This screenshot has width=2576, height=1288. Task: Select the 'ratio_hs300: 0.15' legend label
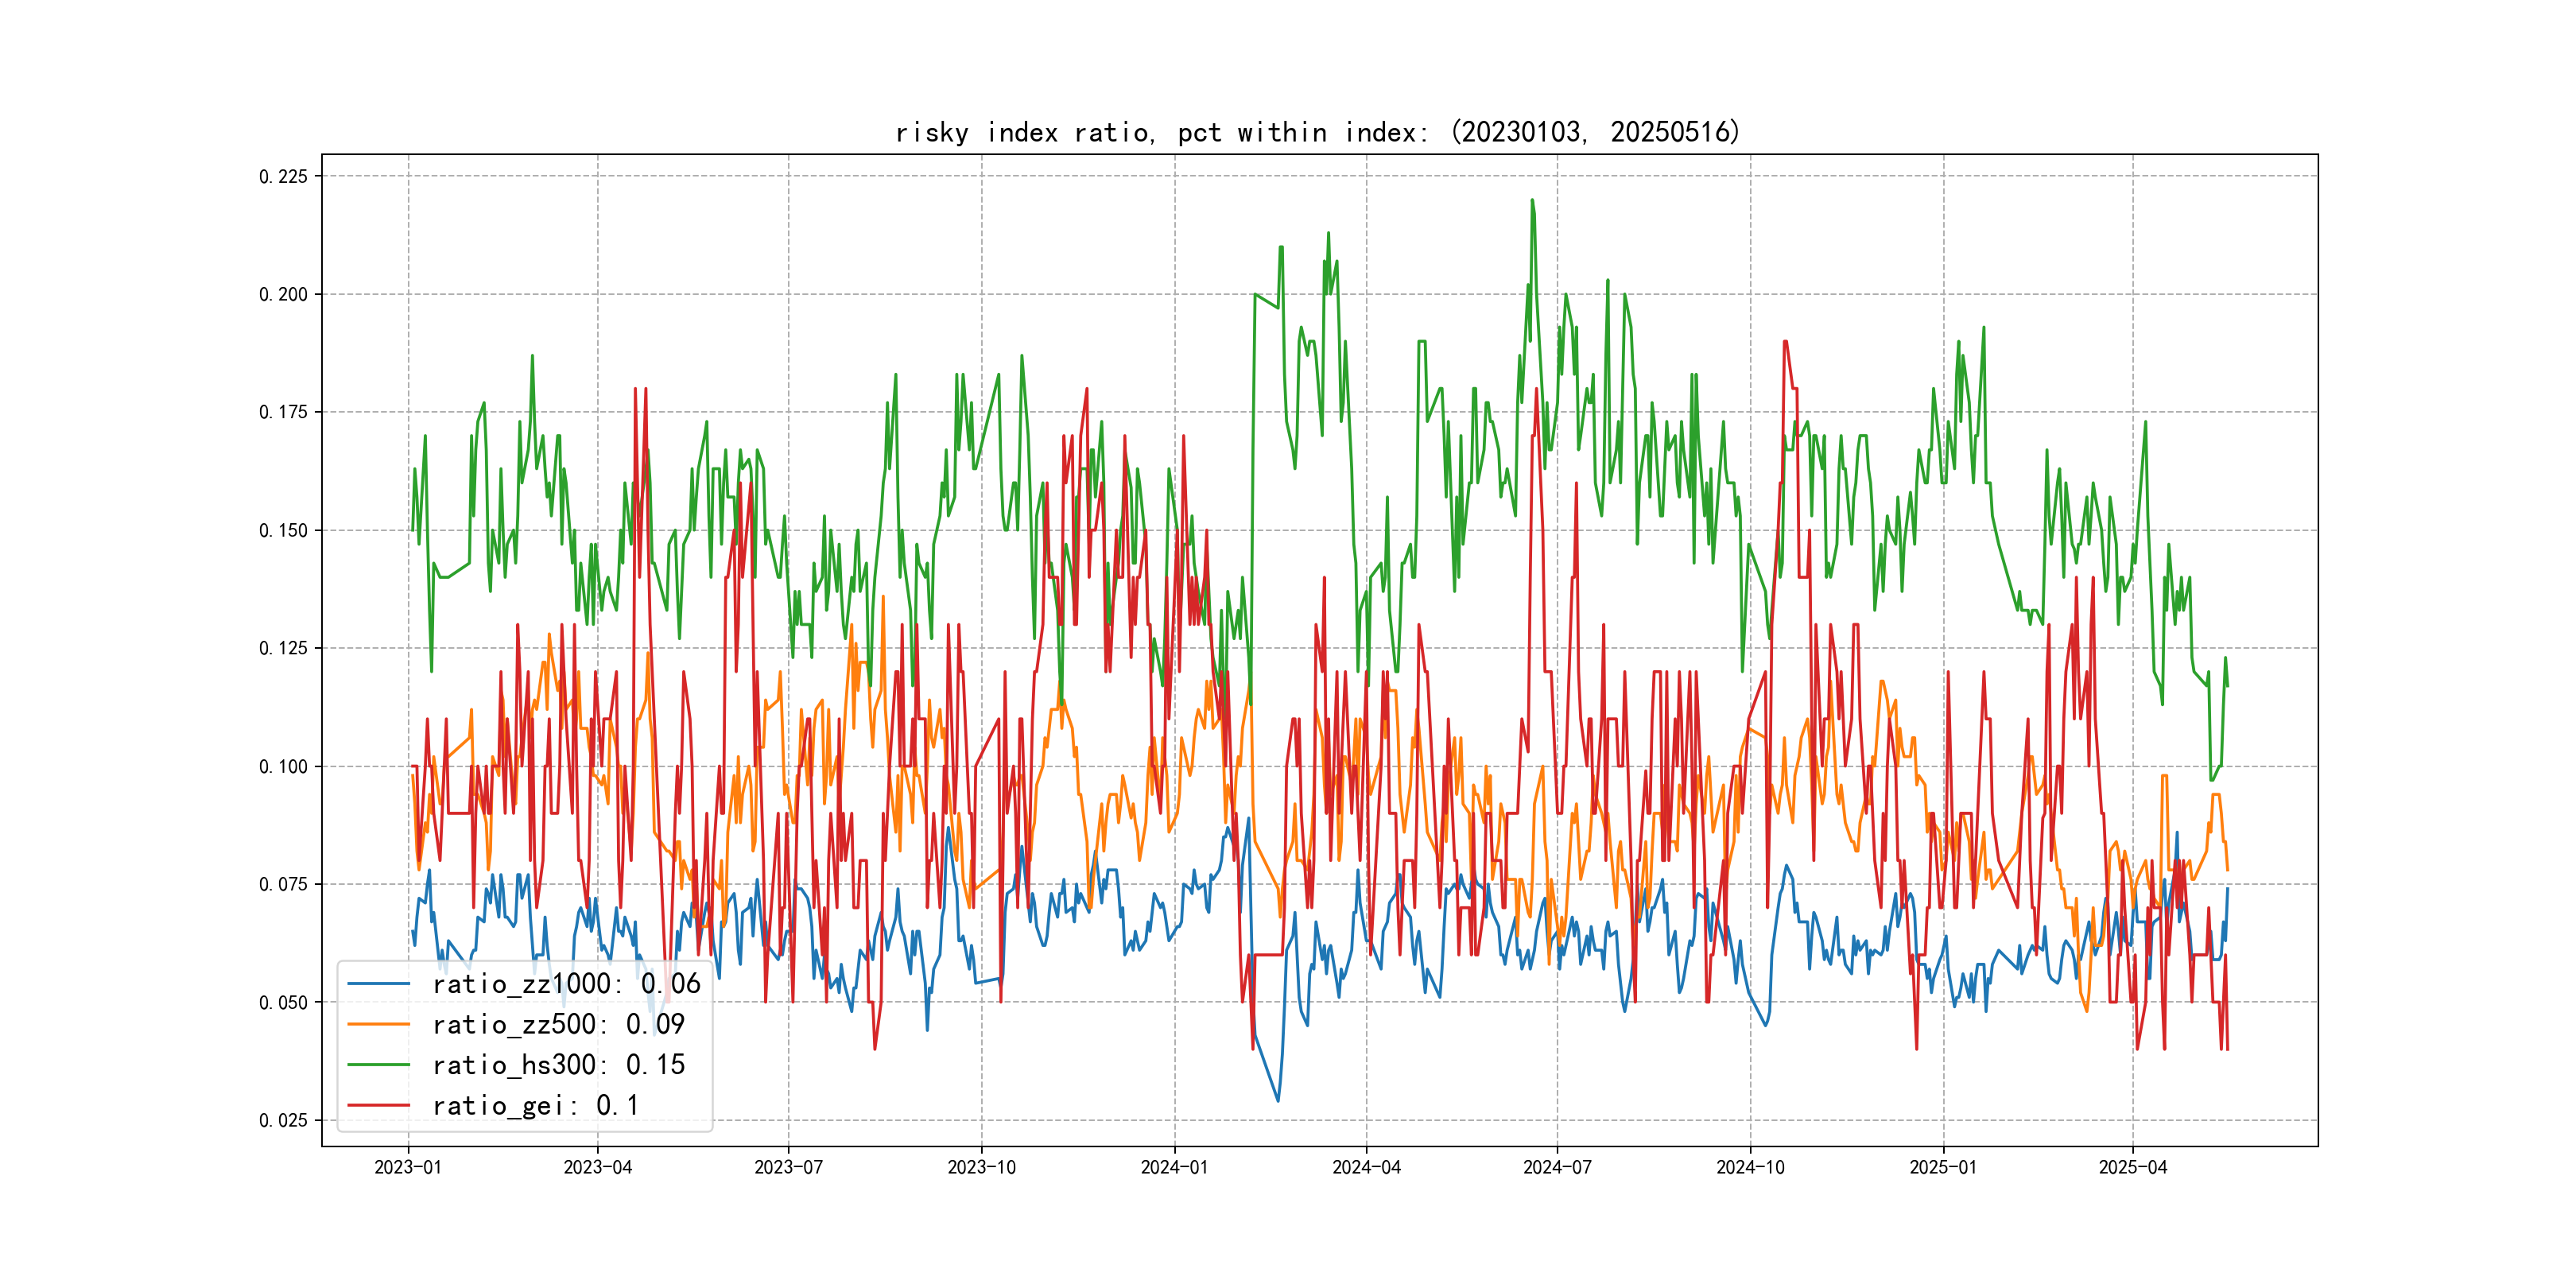coord(558,1065)
